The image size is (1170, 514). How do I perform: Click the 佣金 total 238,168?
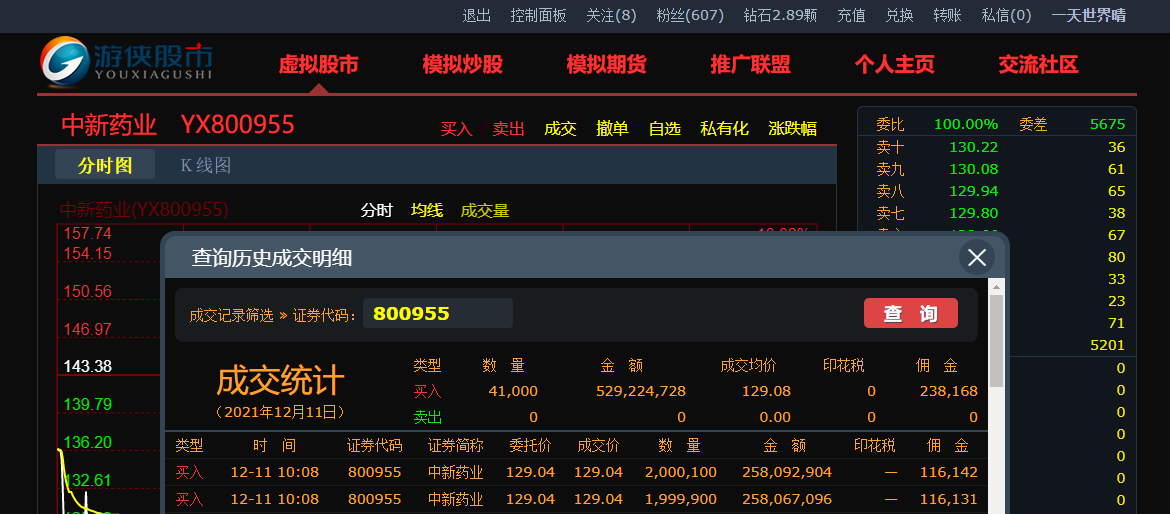[x=946, y=391]
